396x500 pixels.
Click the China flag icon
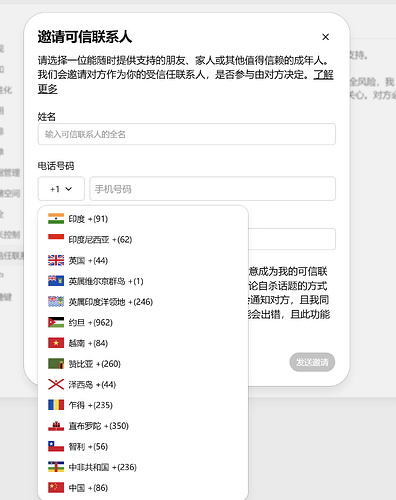point(56,488)
